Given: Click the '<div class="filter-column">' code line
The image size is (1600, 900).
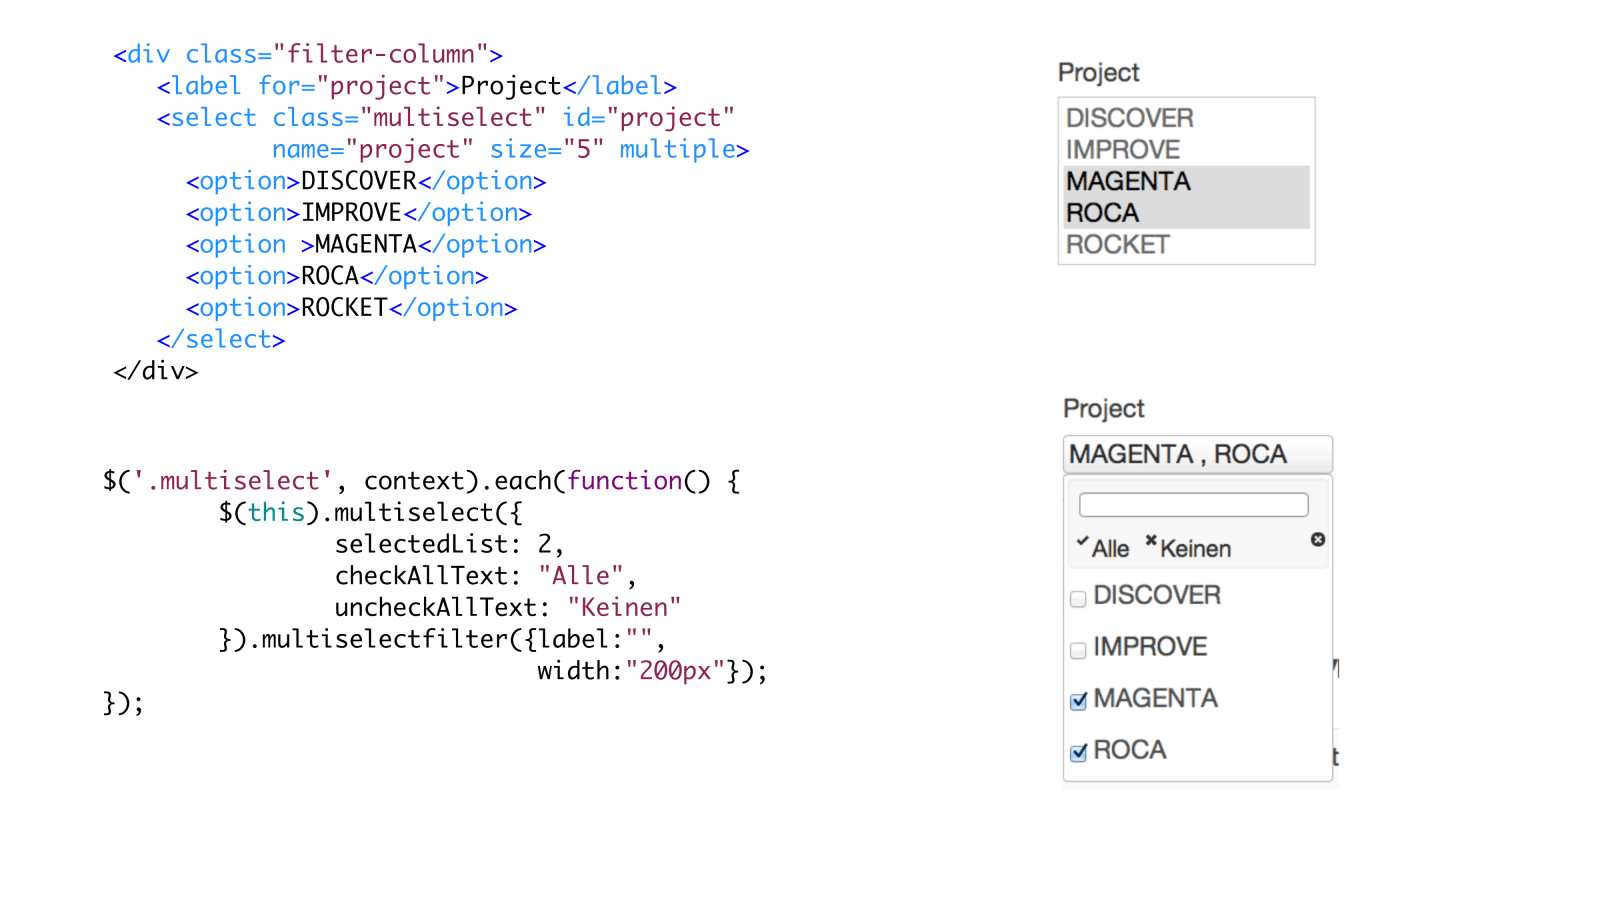Looking at the screenshot, I should click(x=308, y=55).
